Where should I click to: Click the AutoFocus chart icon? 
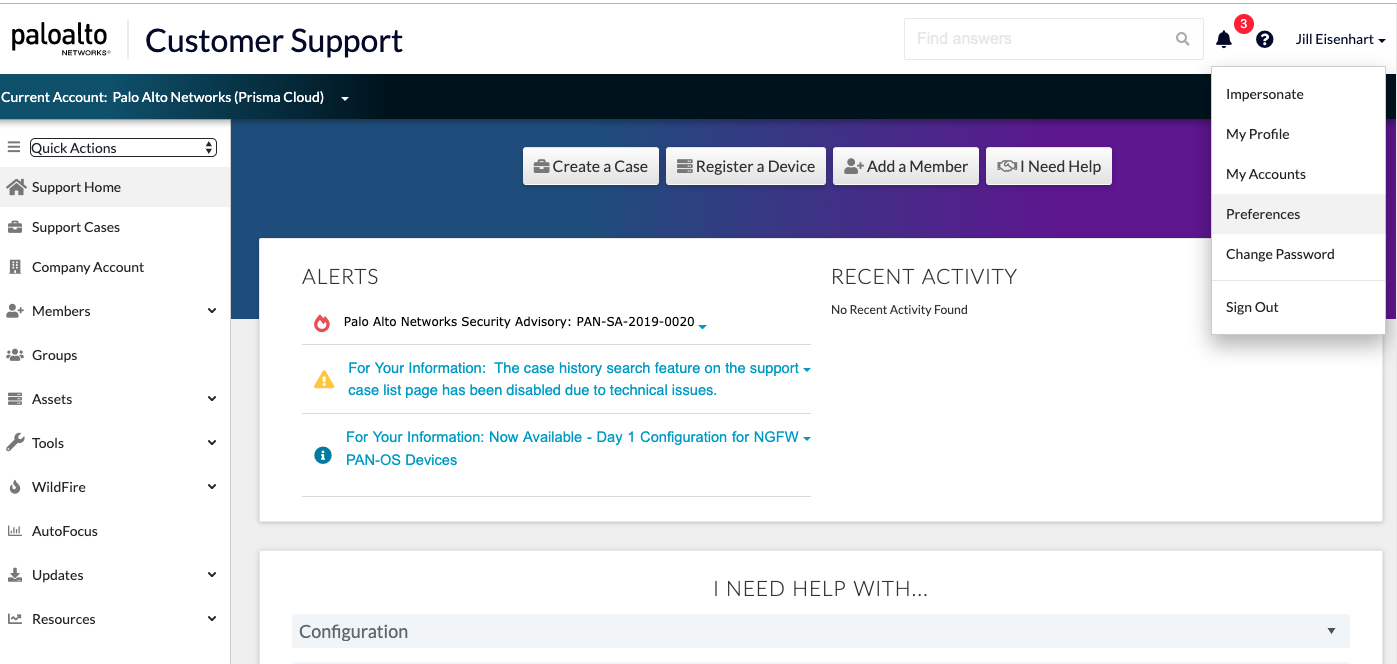[x=14, y=530]
